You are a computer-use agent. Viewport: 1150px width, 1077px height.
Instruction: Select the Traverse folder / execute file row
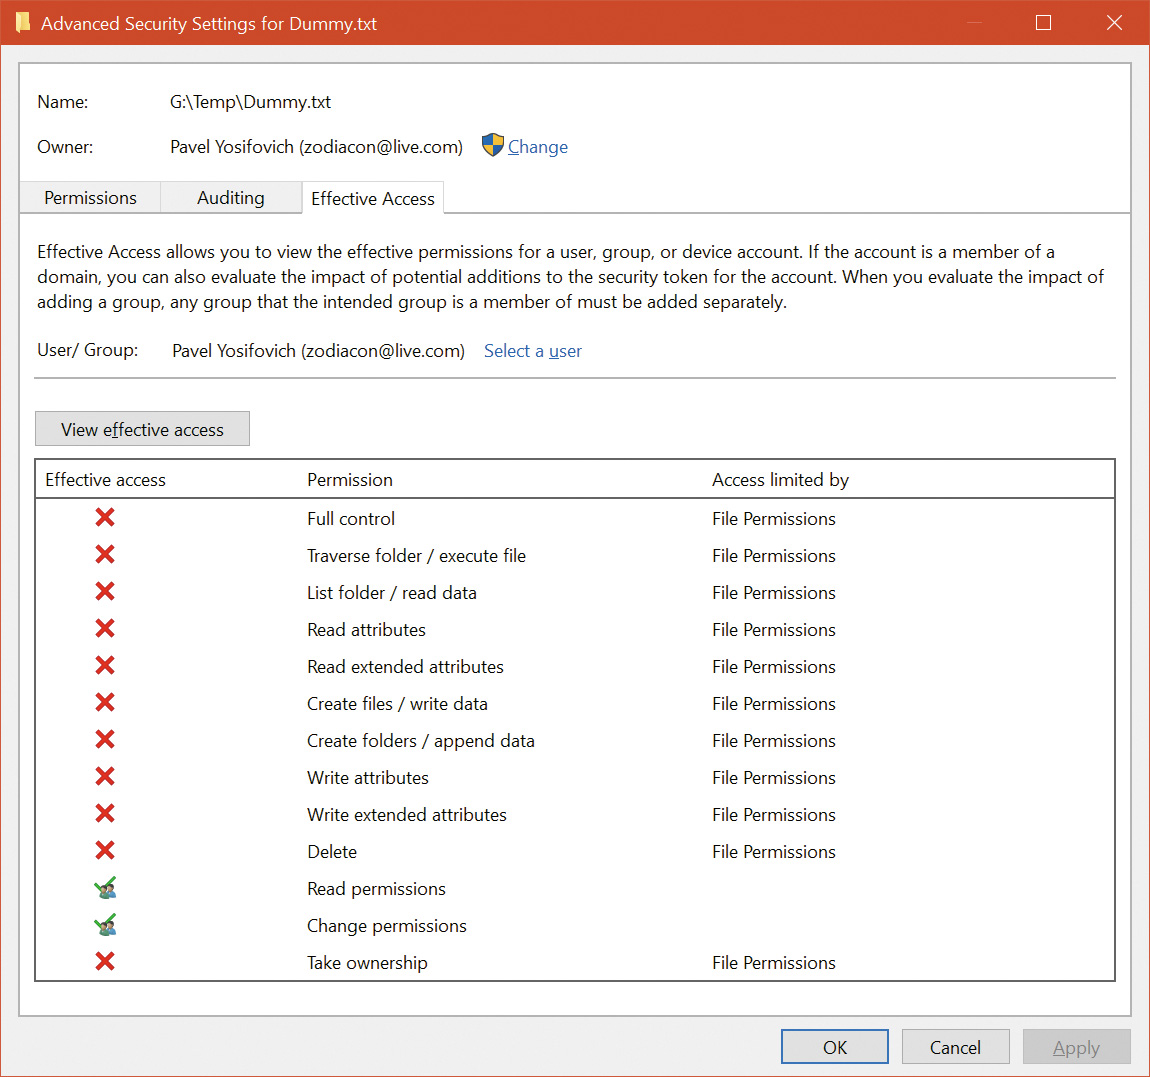pyautogui.click(x=416, y=556)
